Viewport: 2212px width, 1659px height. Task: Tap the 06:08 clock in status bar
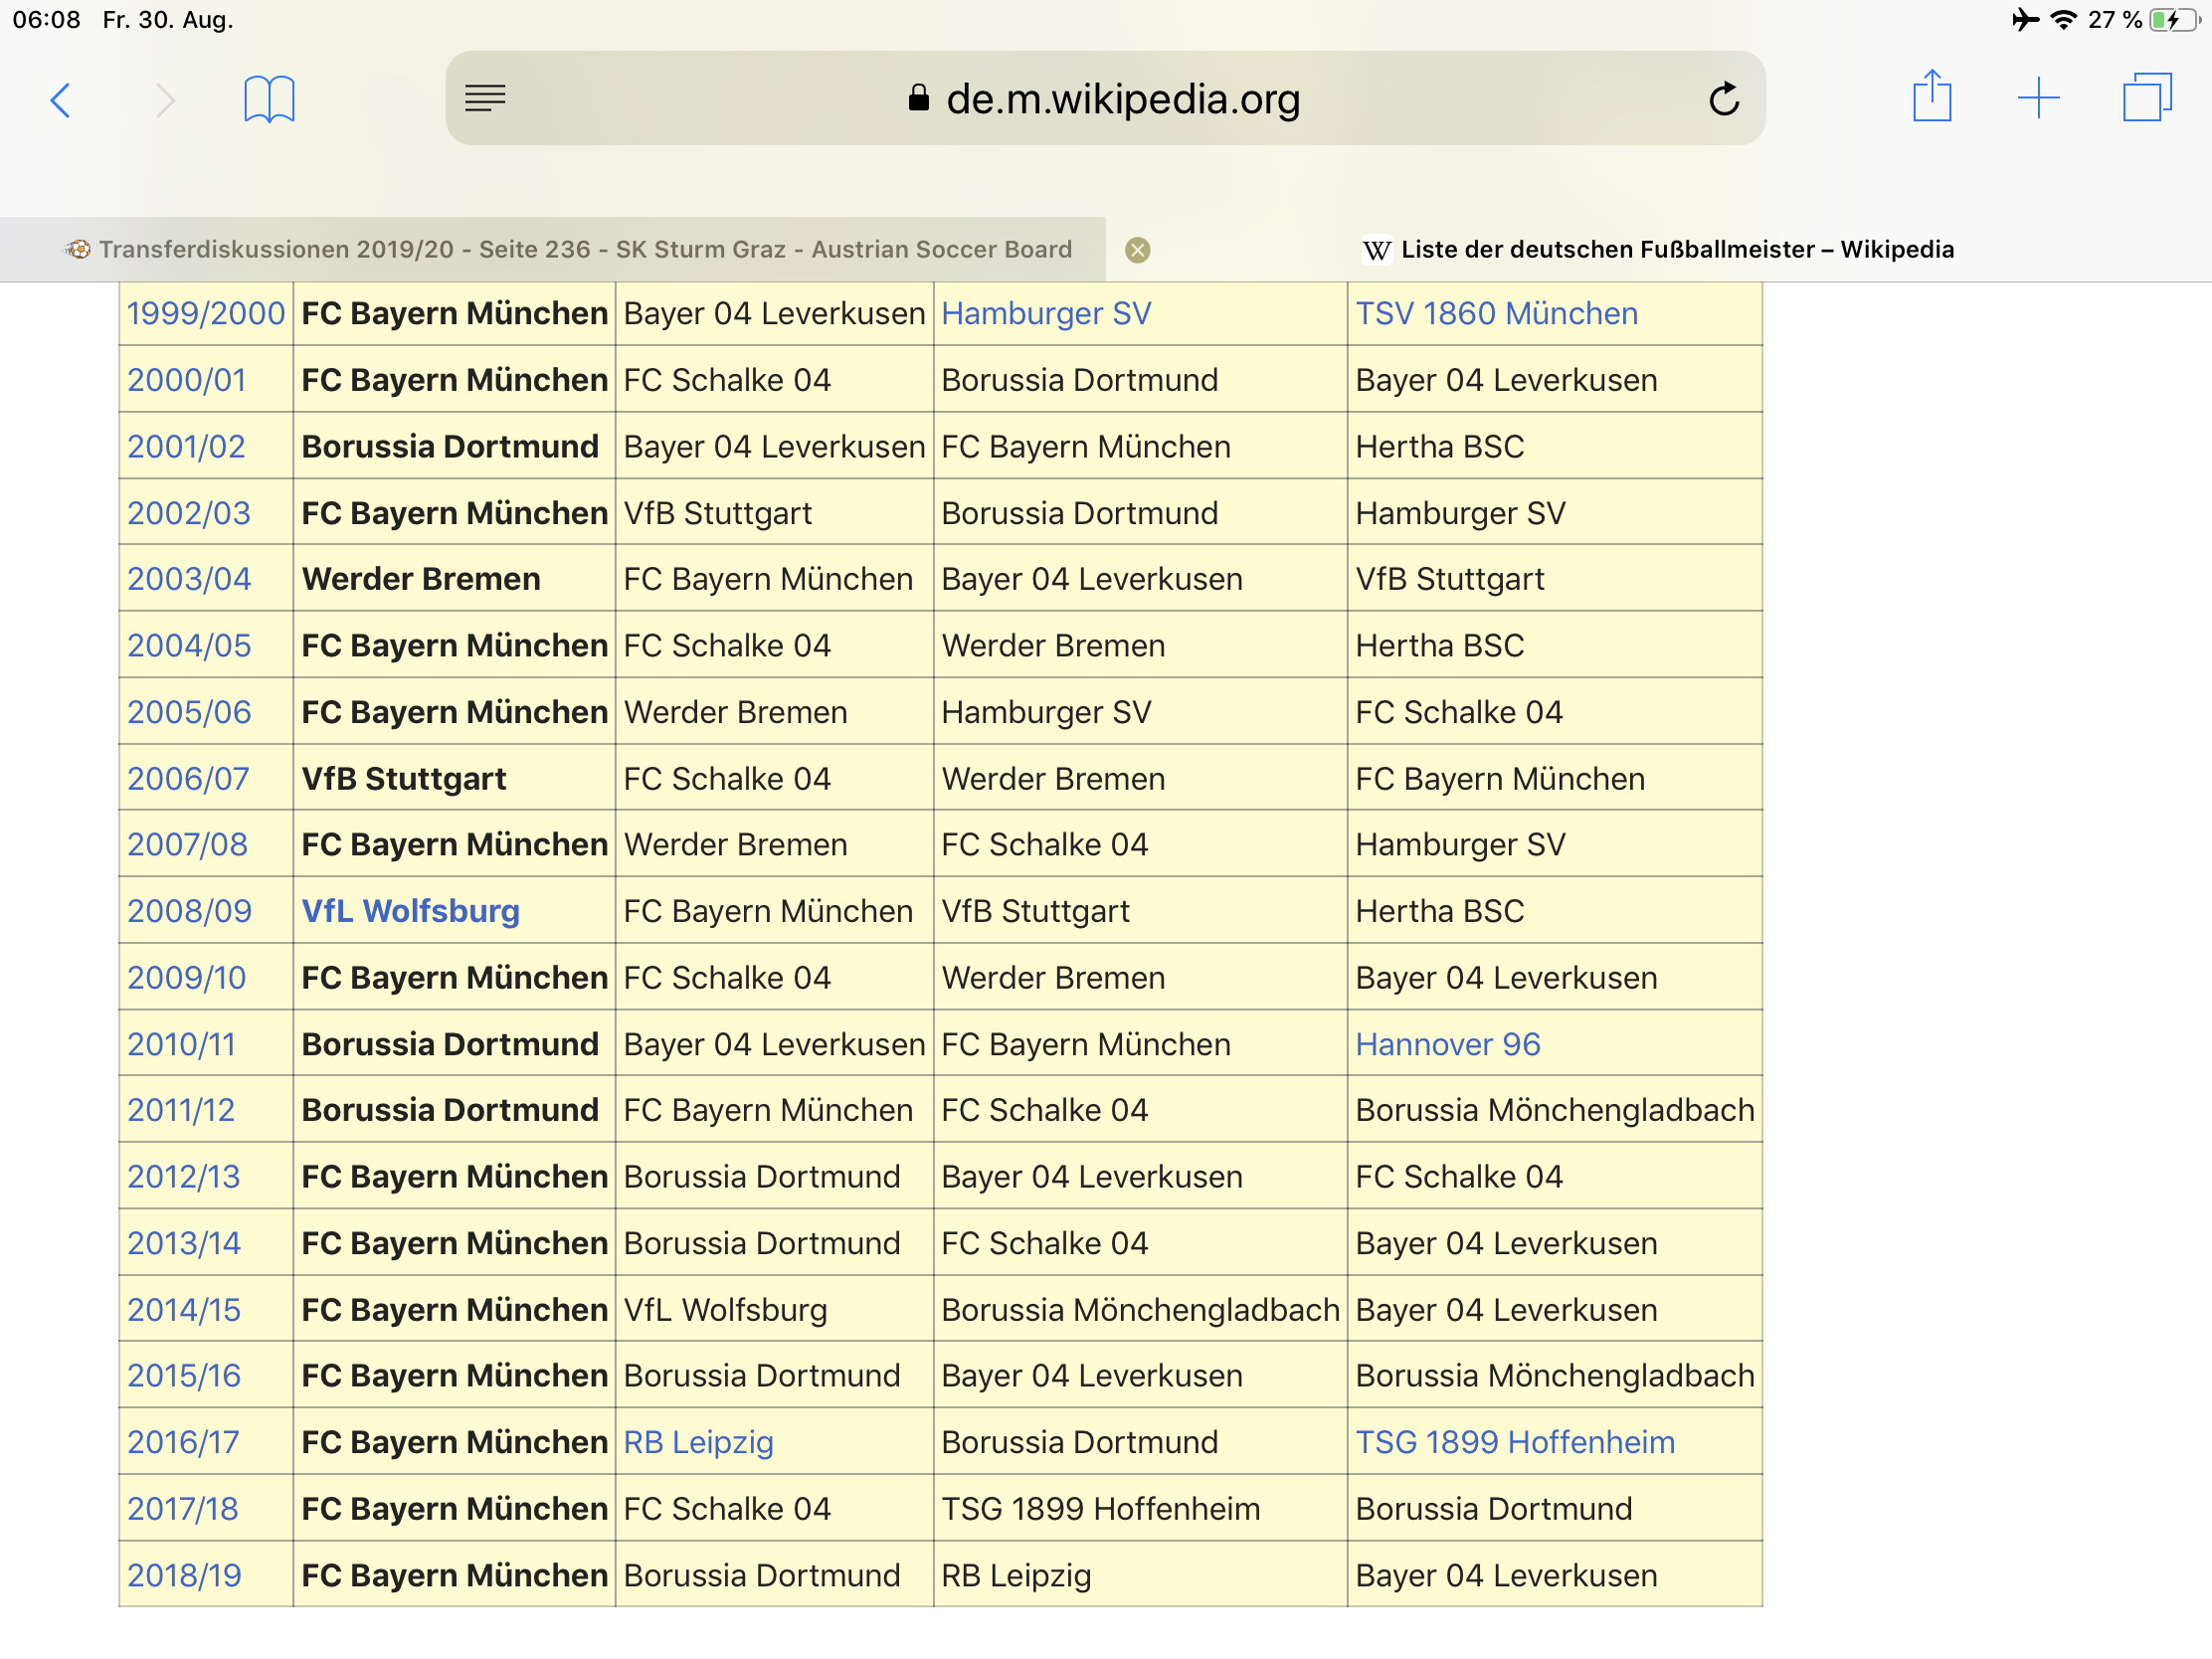click(46, 20)
